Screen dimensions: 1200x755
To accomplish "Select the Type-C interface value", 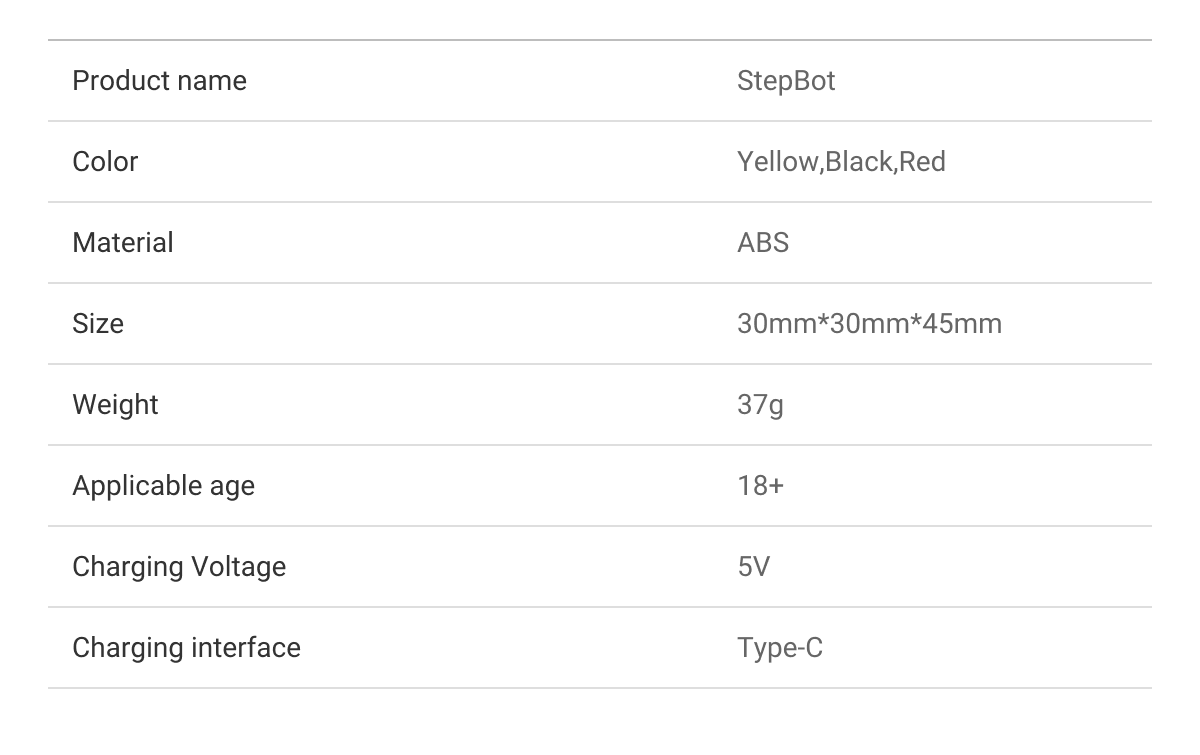I will point(780,648).
